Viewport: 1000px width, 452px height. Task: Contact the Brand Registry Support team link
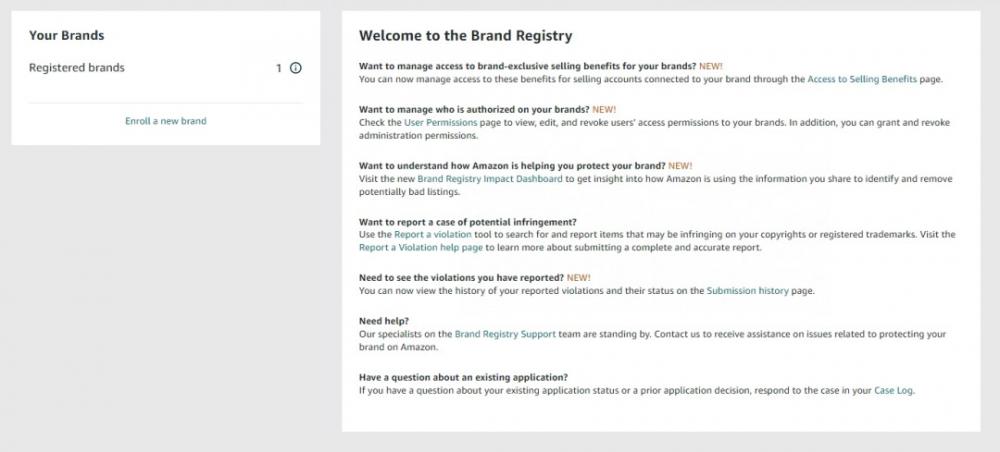tap(505, 334)
